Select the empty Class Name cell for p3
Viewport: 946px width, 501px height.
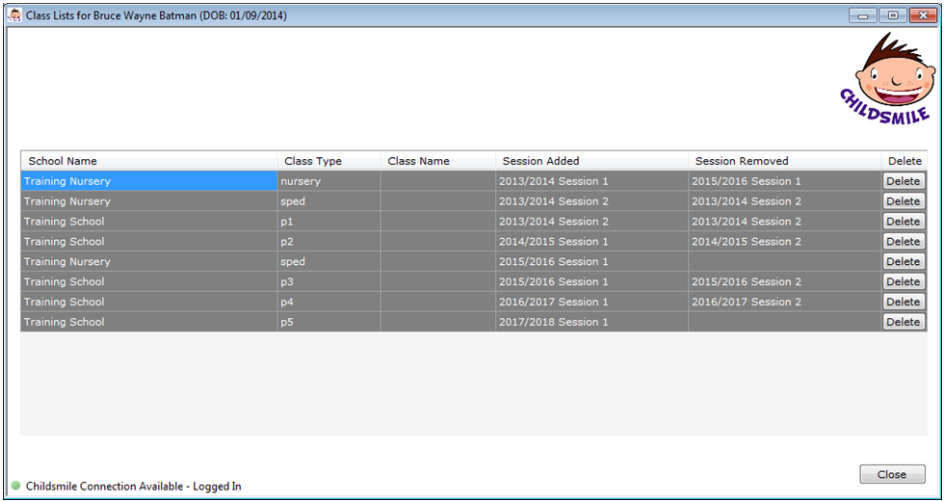tap(437, 282)
